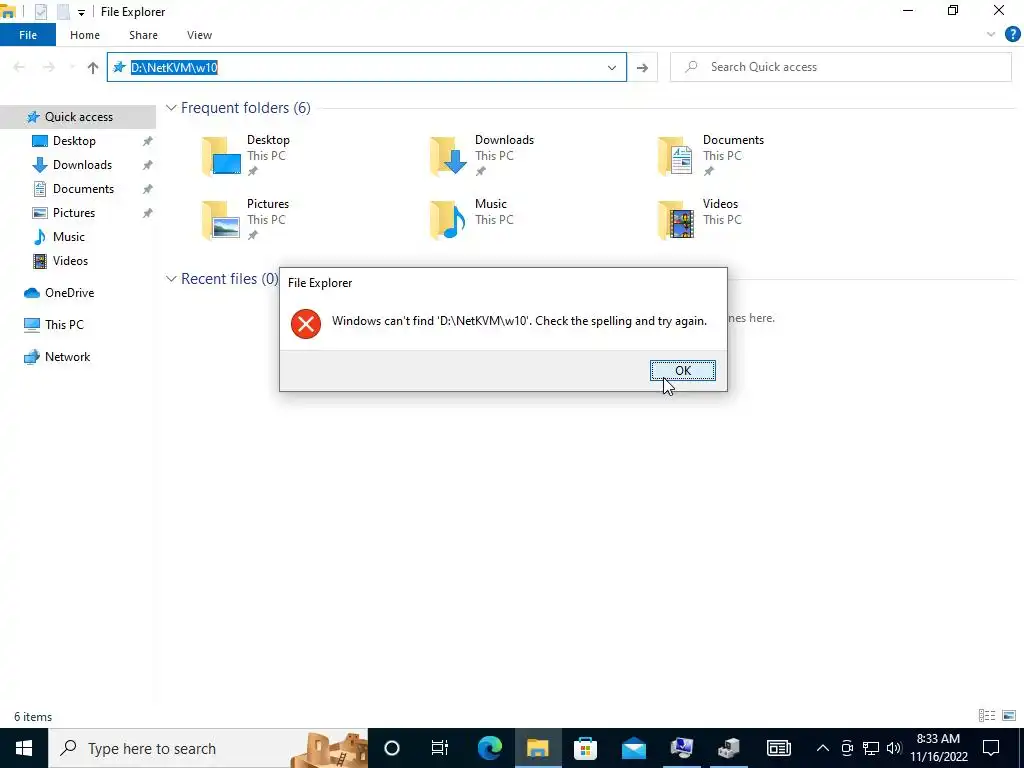Switch to the Home ribbon tab
Image resolution: width=1024 pixels, height=768 pixels.
[x=85, y=35]
